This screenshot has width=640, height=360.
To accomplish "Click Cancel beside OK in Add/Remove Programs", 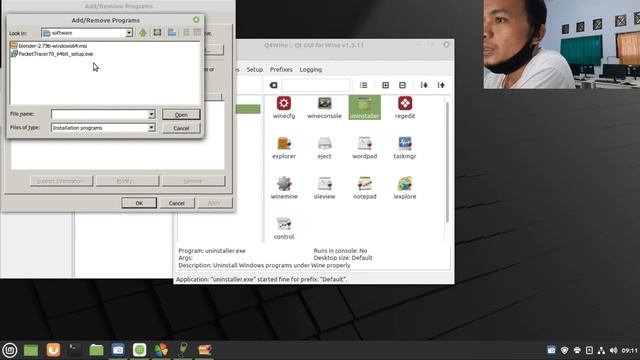I will coord(176,203).
